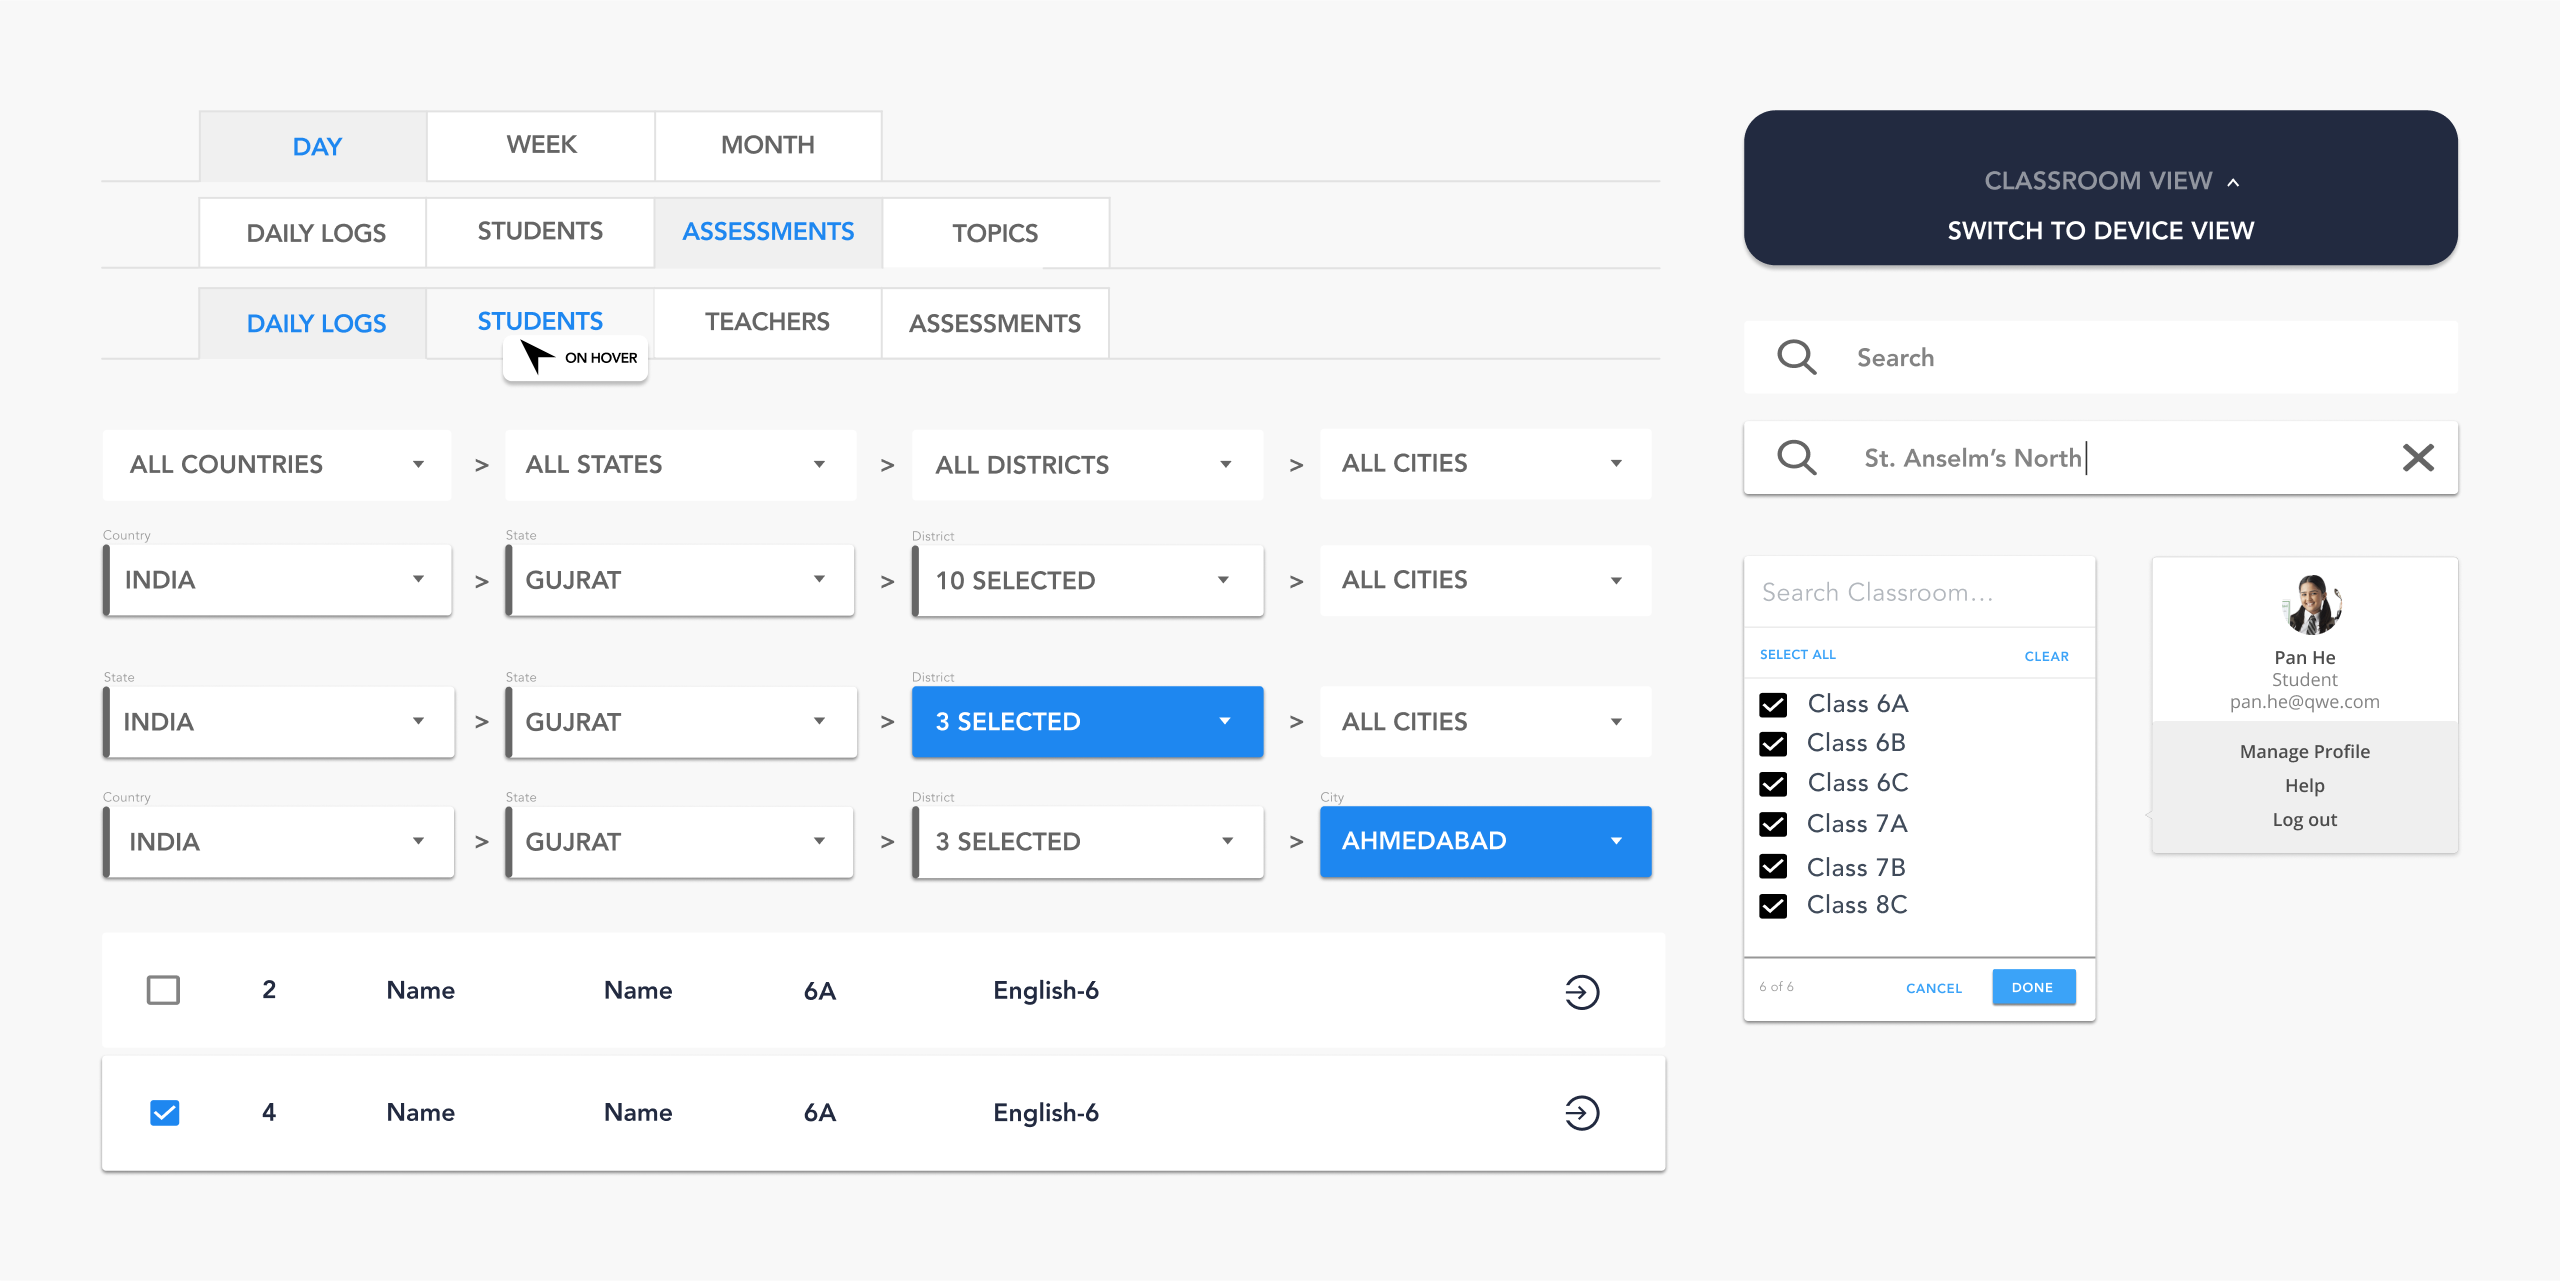Check the empty checkbox in row 2
2561x1281 pixels.
coord(163,990)
